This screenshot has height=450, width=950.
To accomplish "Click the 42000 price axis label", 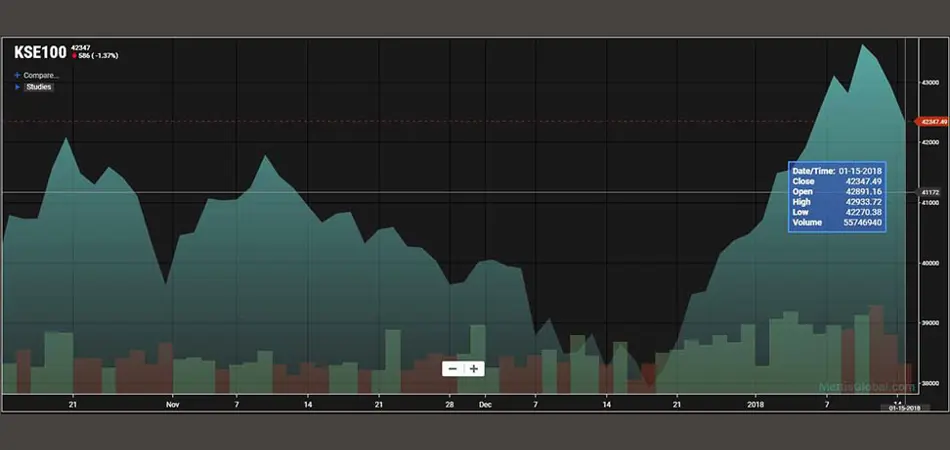I will [x=930, y=142].
